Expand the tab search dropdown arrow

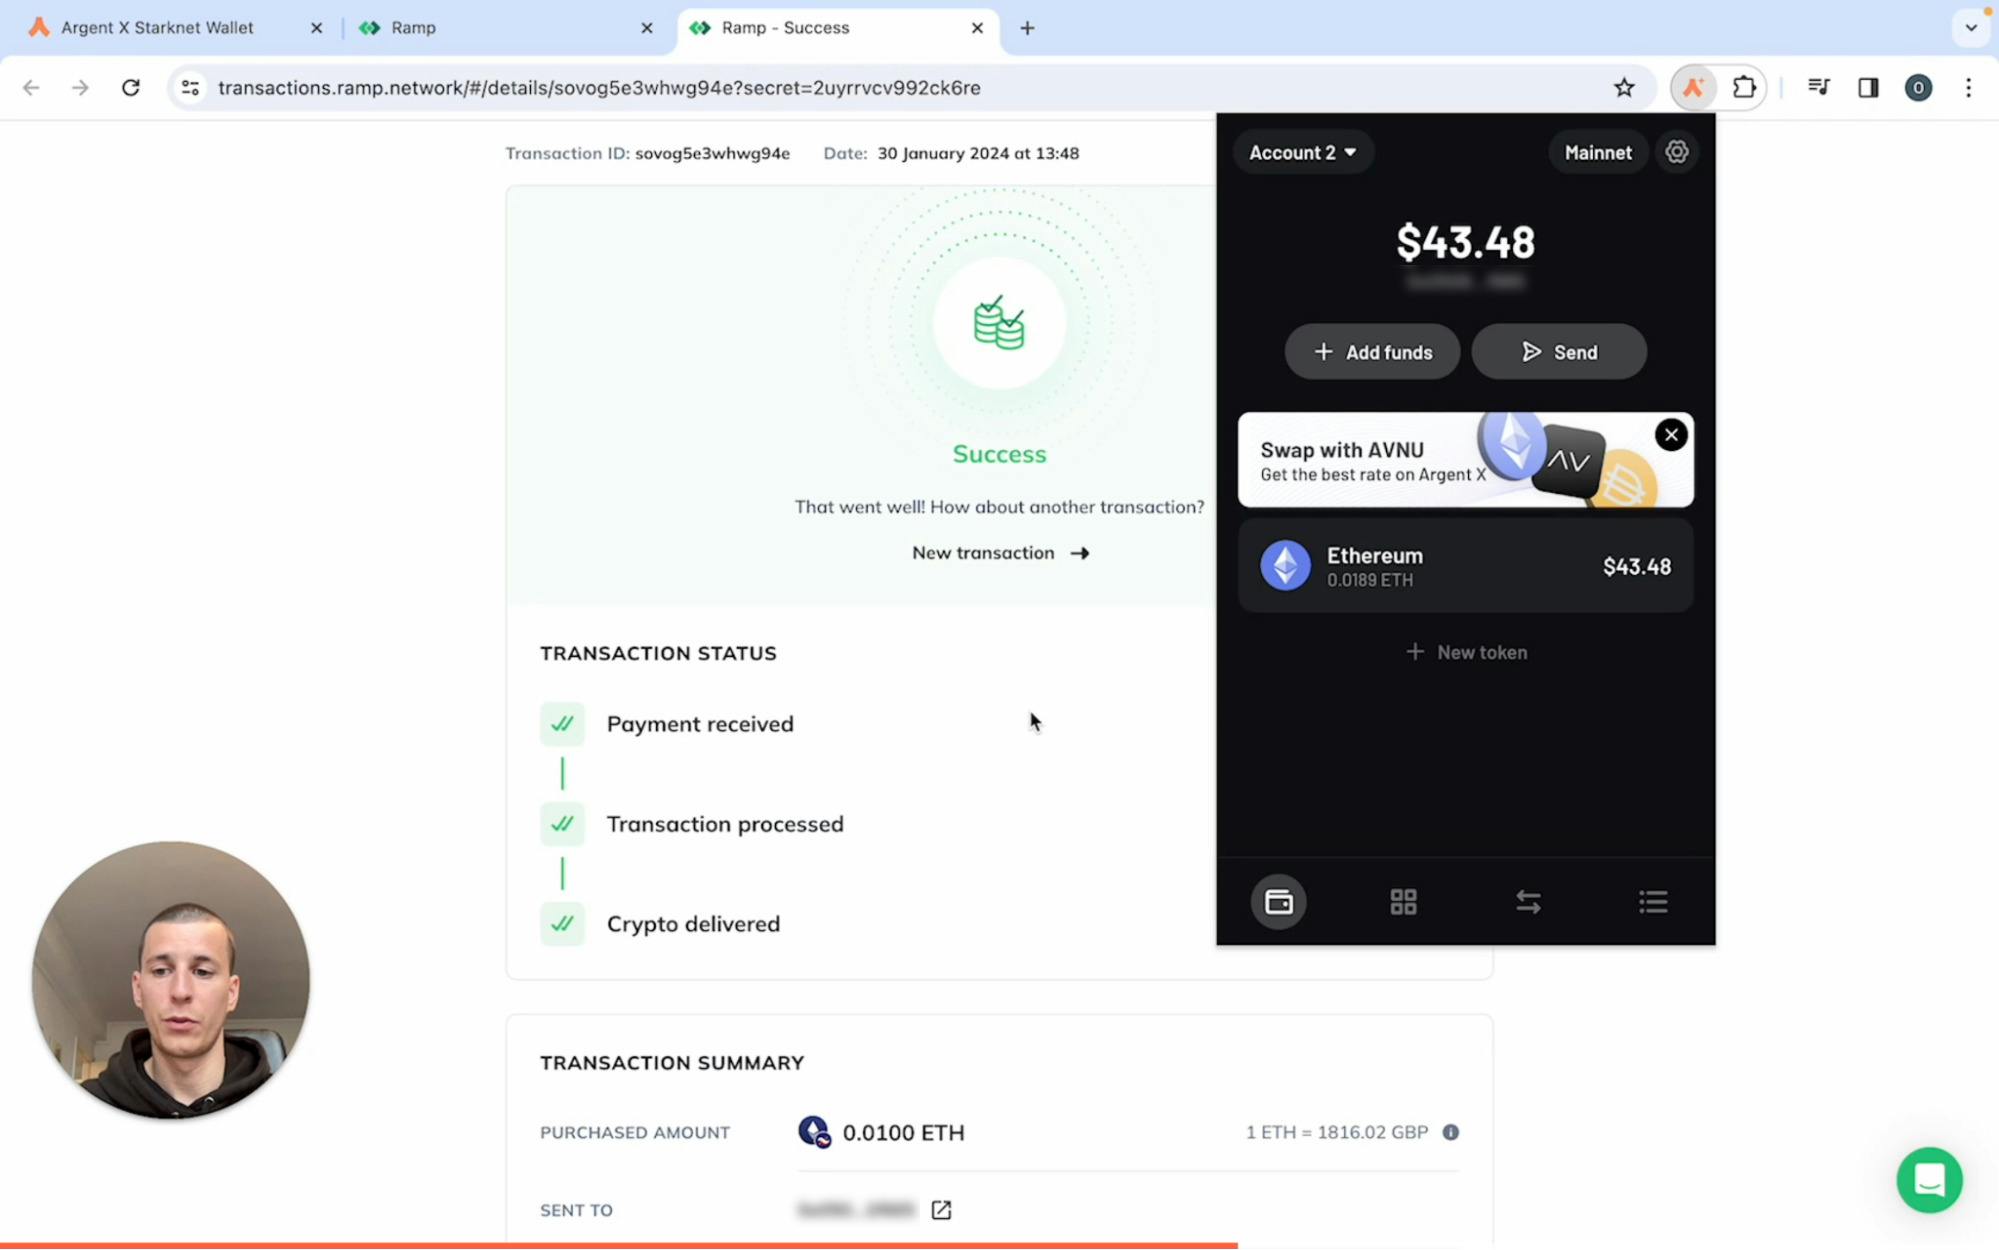1971,28
